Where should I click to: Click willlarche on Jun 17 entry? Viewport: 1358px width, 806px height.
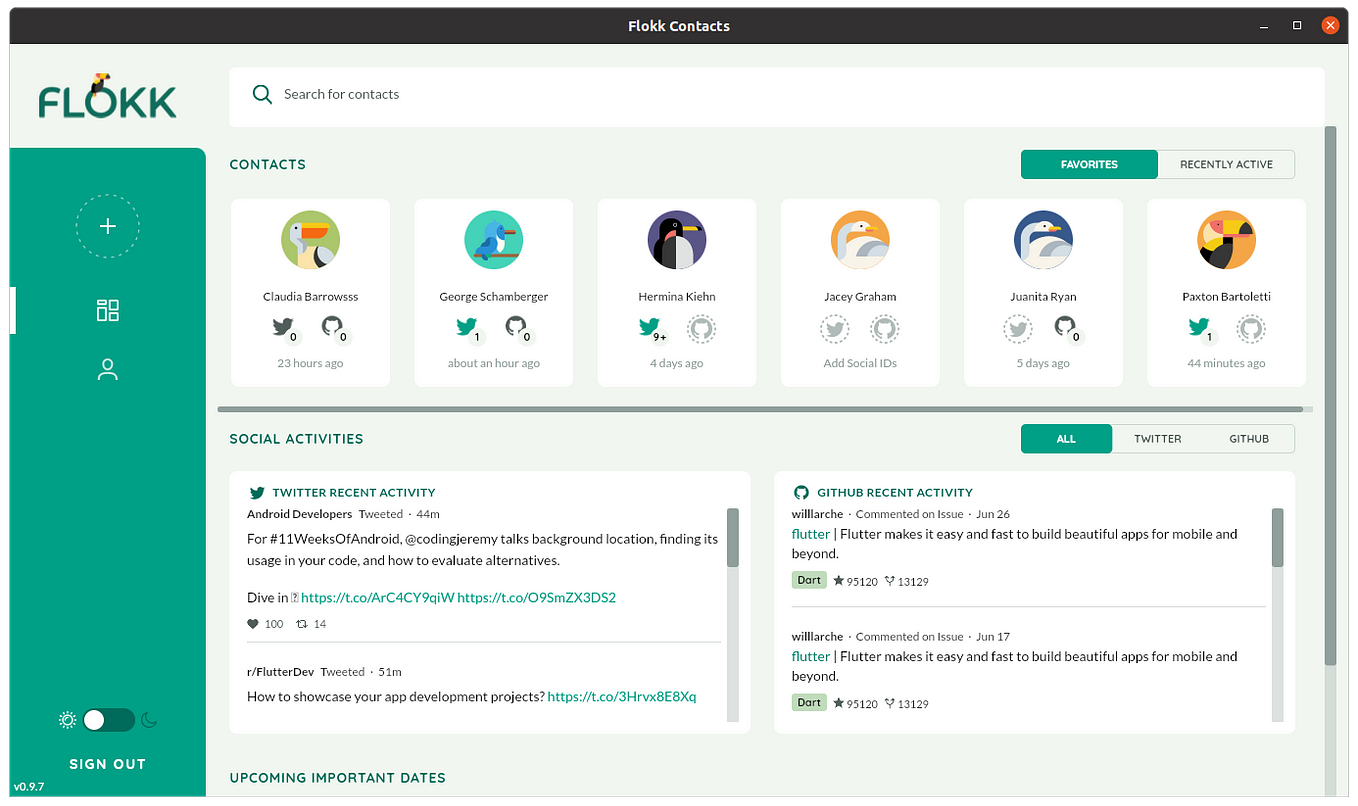pos(817,637)
